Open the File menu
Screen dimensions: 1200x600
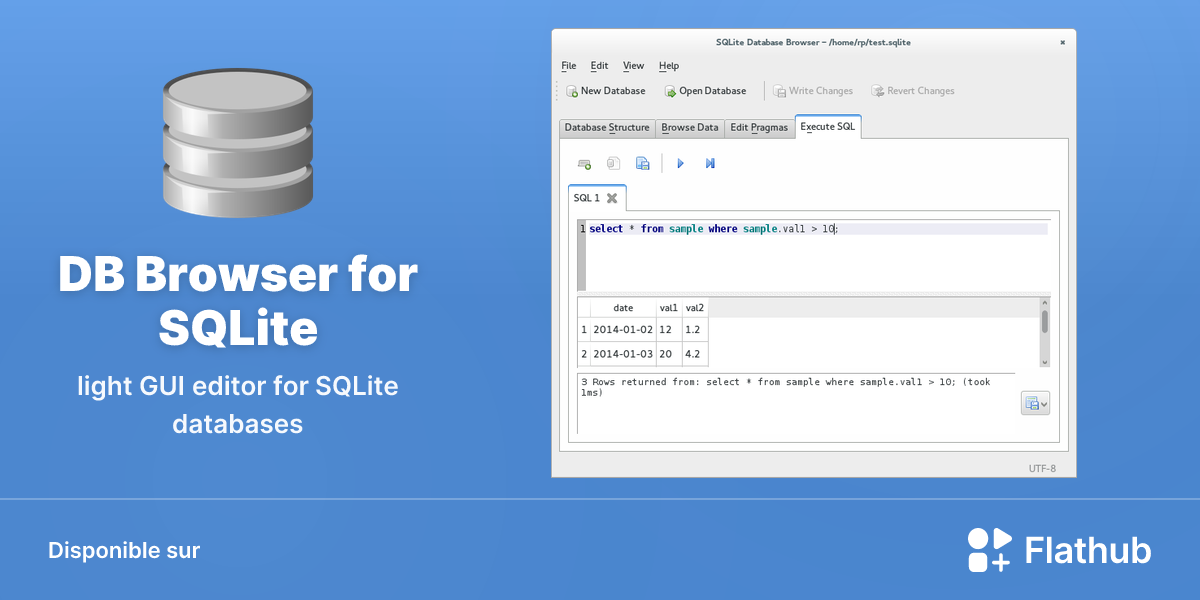(569, 66)
